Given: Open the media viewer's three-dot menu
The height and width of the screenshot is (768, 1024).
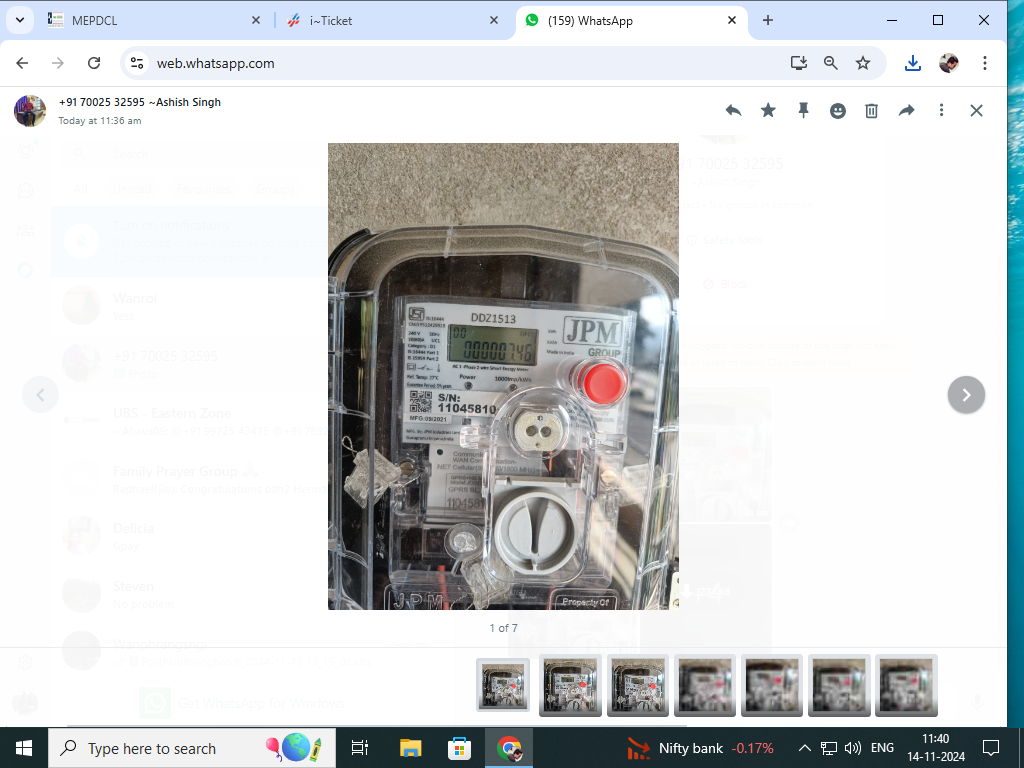Looking at the screenshot, I should 941,110.
